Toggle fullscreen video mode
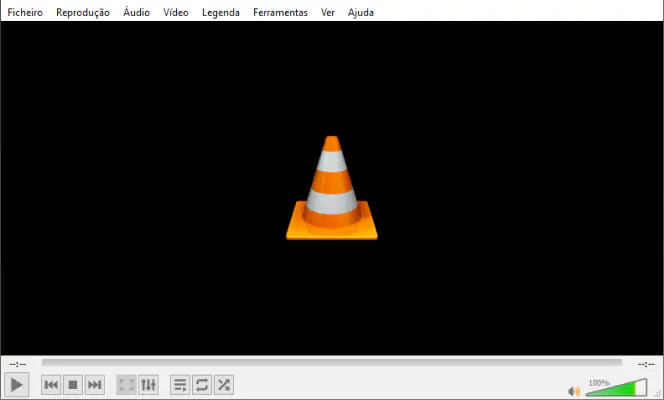Viewport: 664px width, 400px height. click(x=127, y=385)
